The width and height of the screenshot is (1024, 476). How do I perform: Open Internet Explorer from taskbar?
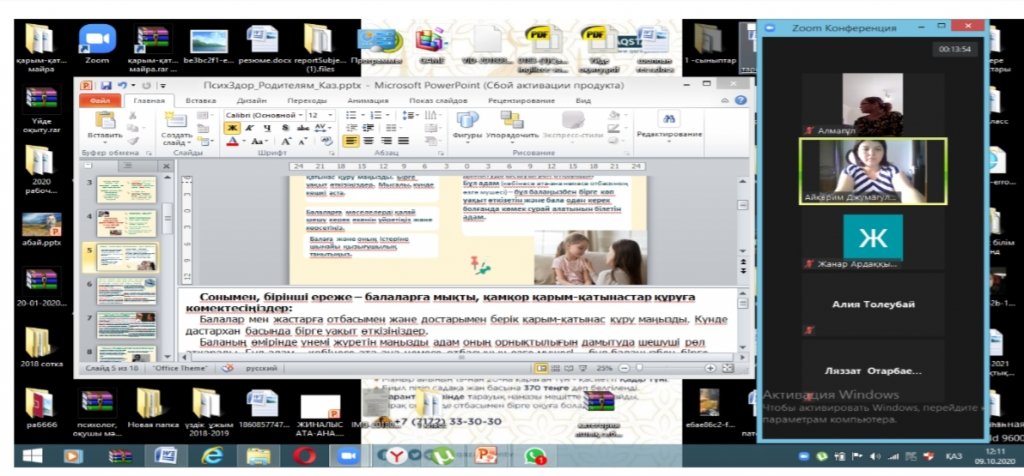coord(212,456)
